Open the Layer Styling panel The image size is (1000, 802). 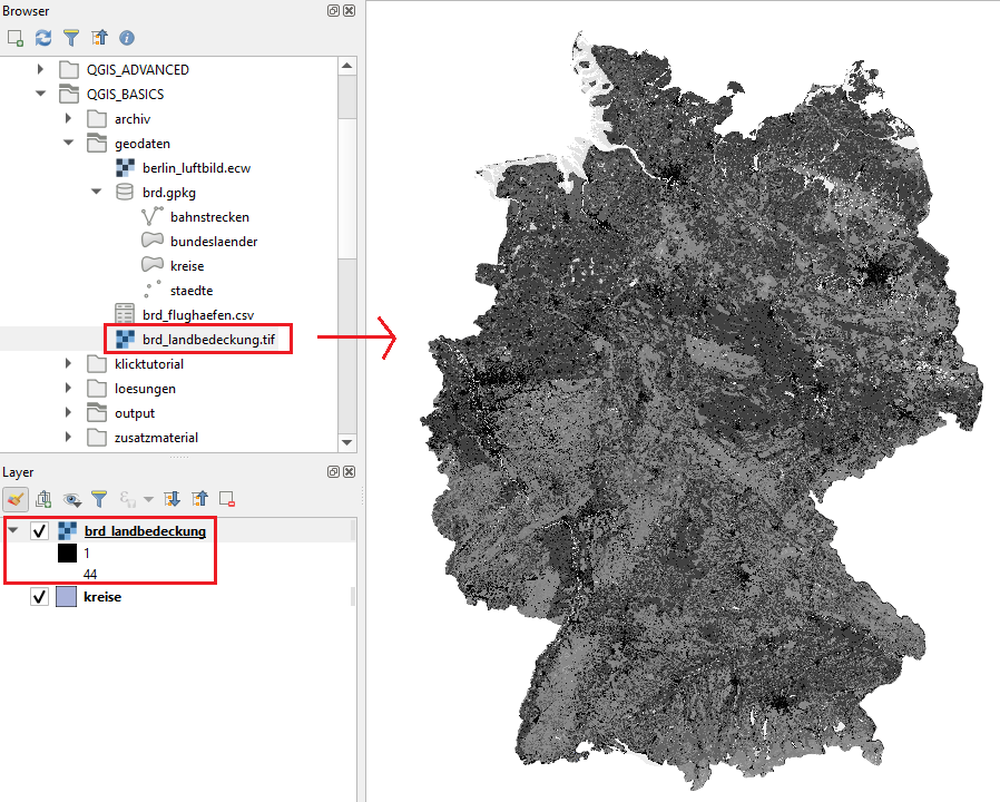[17, 498]
